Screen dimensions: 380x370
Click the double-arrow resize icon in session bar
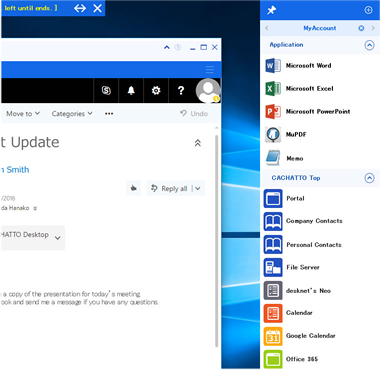point(80,8)
